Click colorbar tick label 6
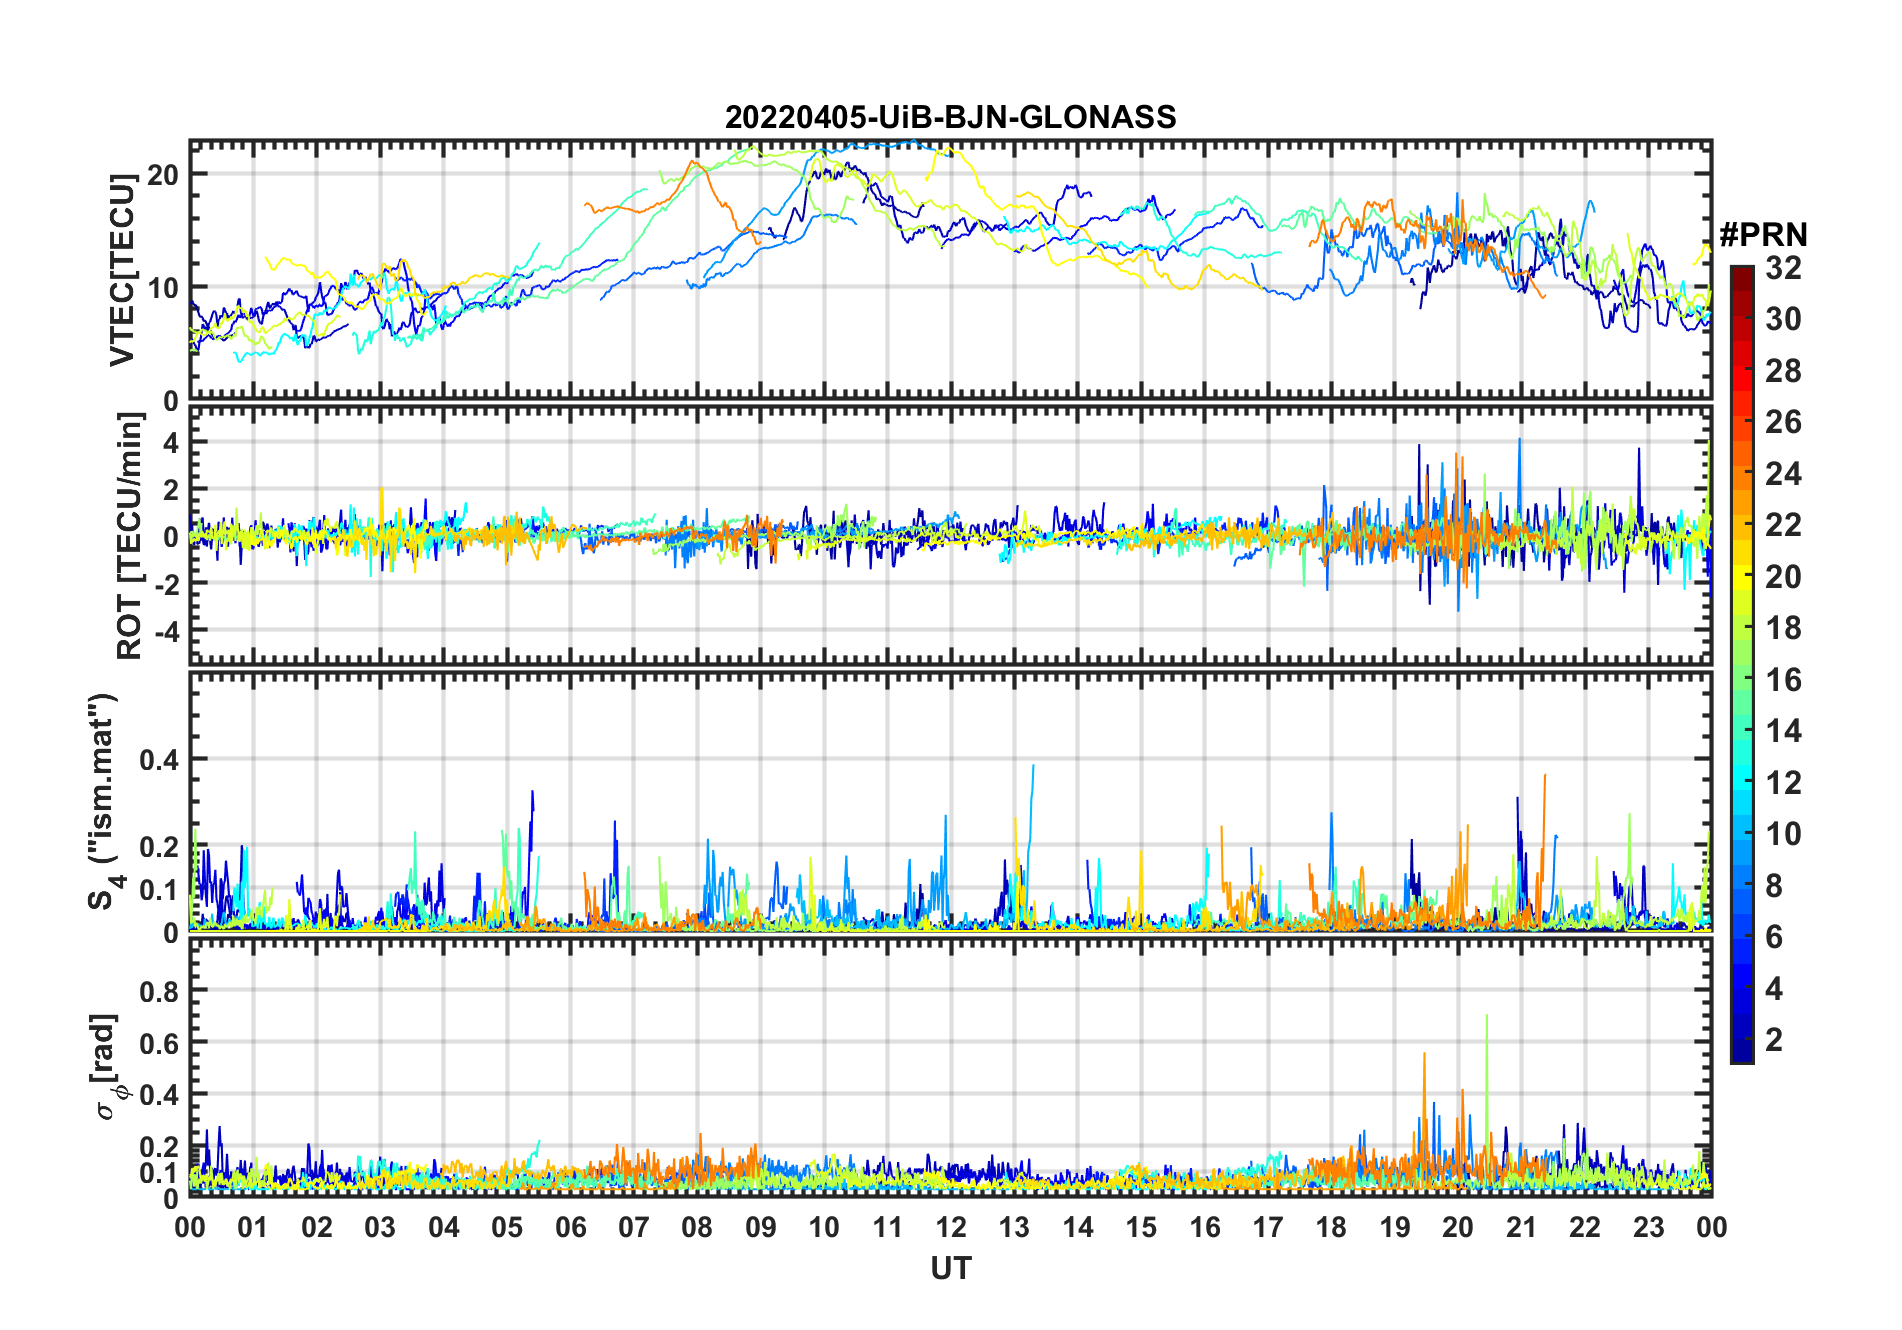This screenshot has height=1330, width=1902. (1774, 937)
